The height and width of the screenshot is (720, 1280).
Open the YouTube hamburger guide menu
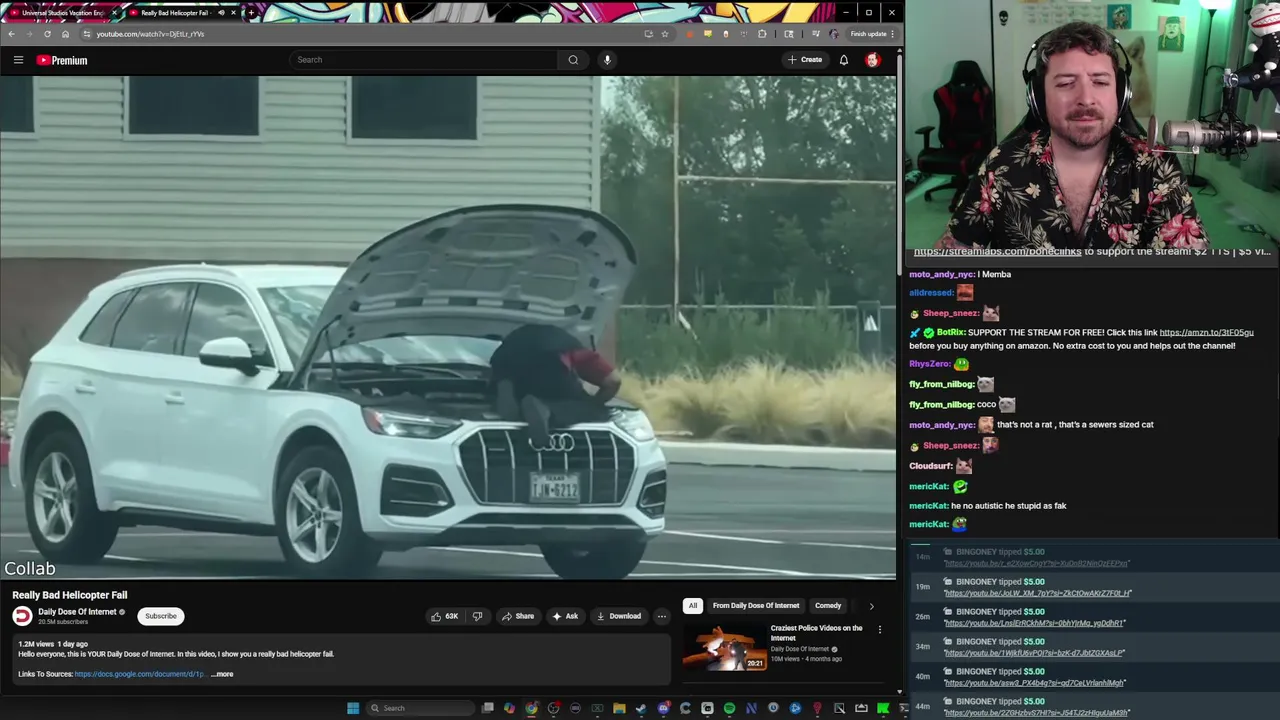click(18, 60)
